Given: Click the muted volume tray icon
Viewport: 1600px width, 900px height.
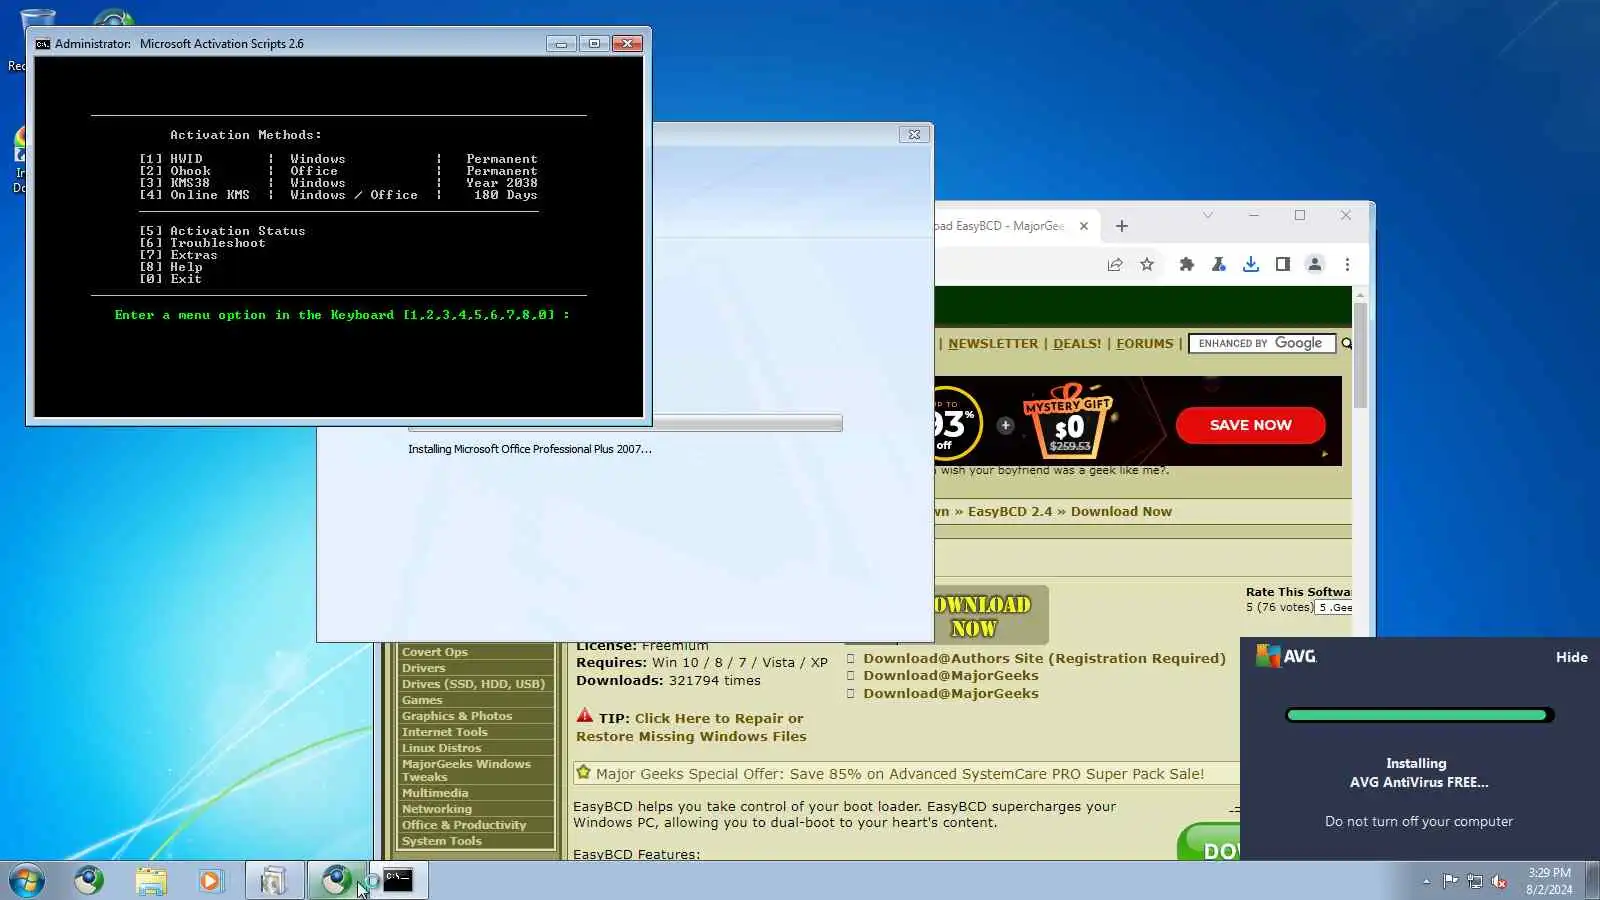Looking at the screenshot, I should pos(1499,881).
